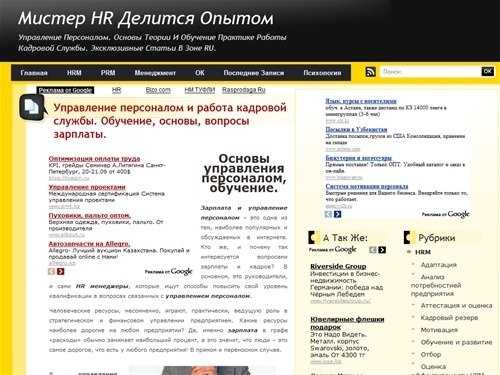This screenshot has width=500, height=375.
Task: Open the Отбор category
Action: (431, 354)
